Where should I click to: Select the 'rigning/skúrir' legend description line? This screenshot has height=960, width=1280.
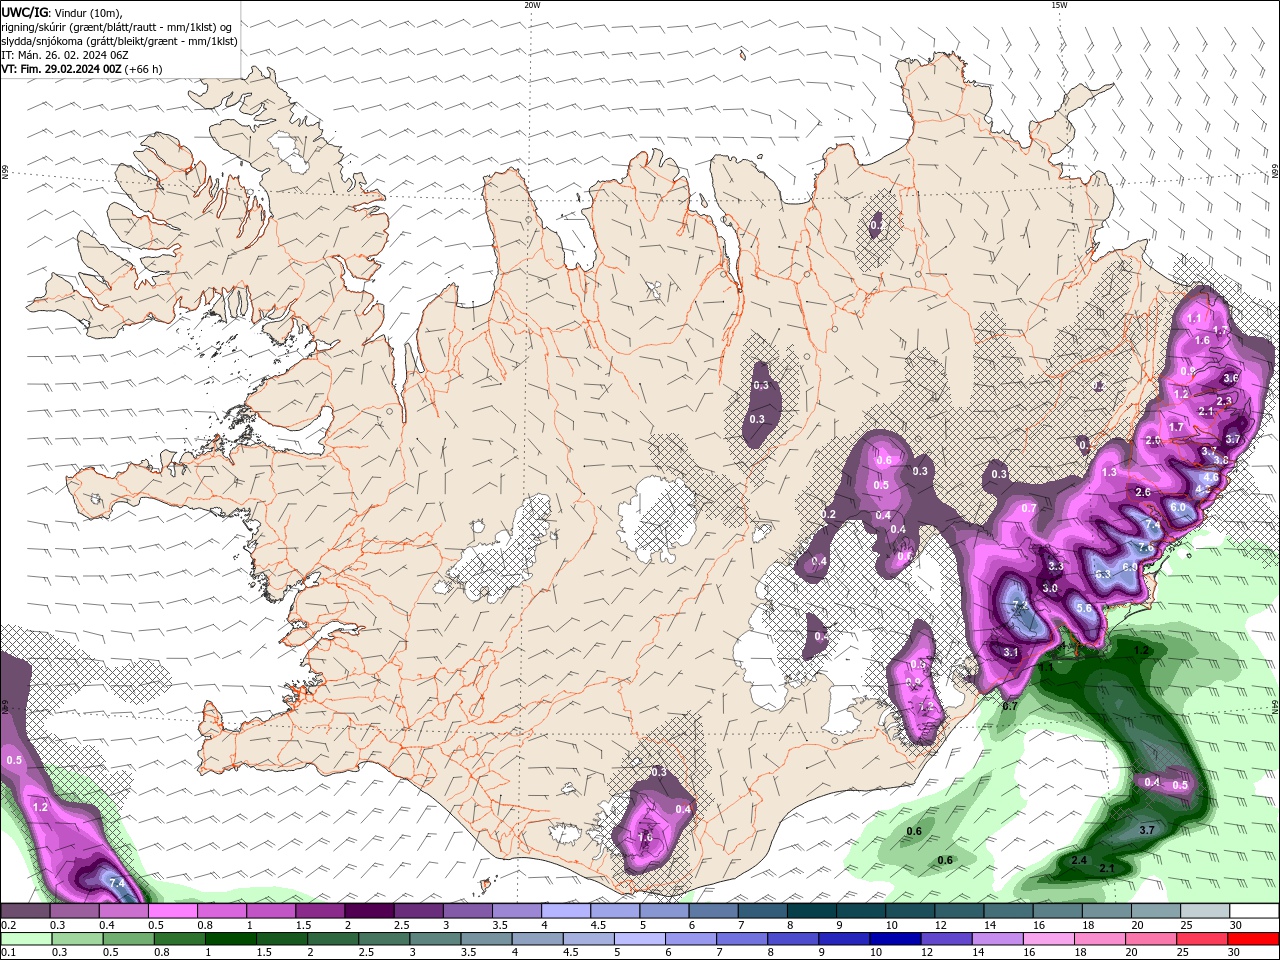117,27
